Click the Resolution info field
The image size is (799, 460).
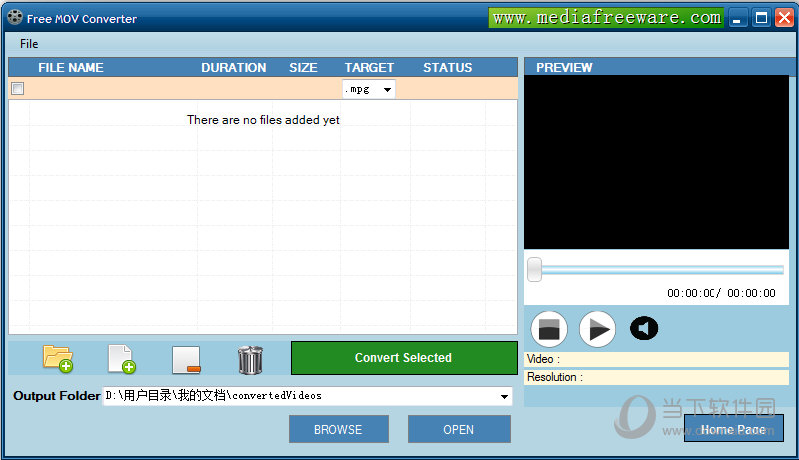tap(656, 377)
